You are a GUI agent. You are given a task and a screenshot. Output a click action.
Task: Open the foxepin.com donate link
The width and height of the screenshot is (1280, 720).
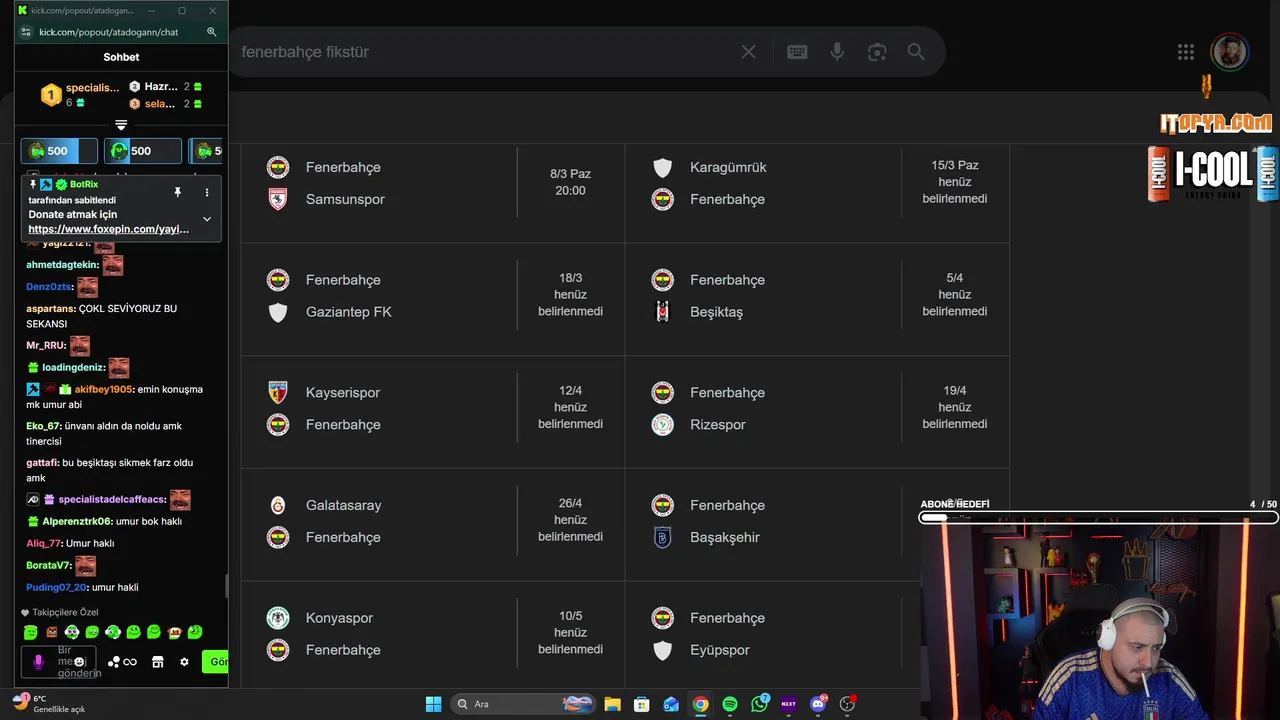[108, 229]
